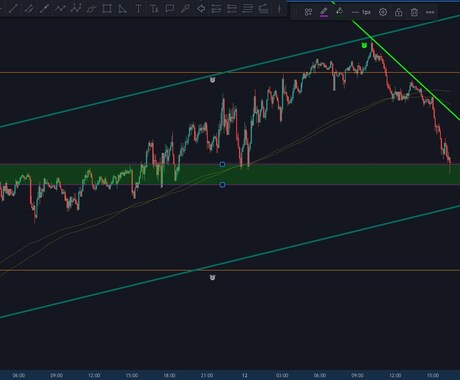Select the triangle shape tool
Screen dimensions: 460x380
click(123, 9)
